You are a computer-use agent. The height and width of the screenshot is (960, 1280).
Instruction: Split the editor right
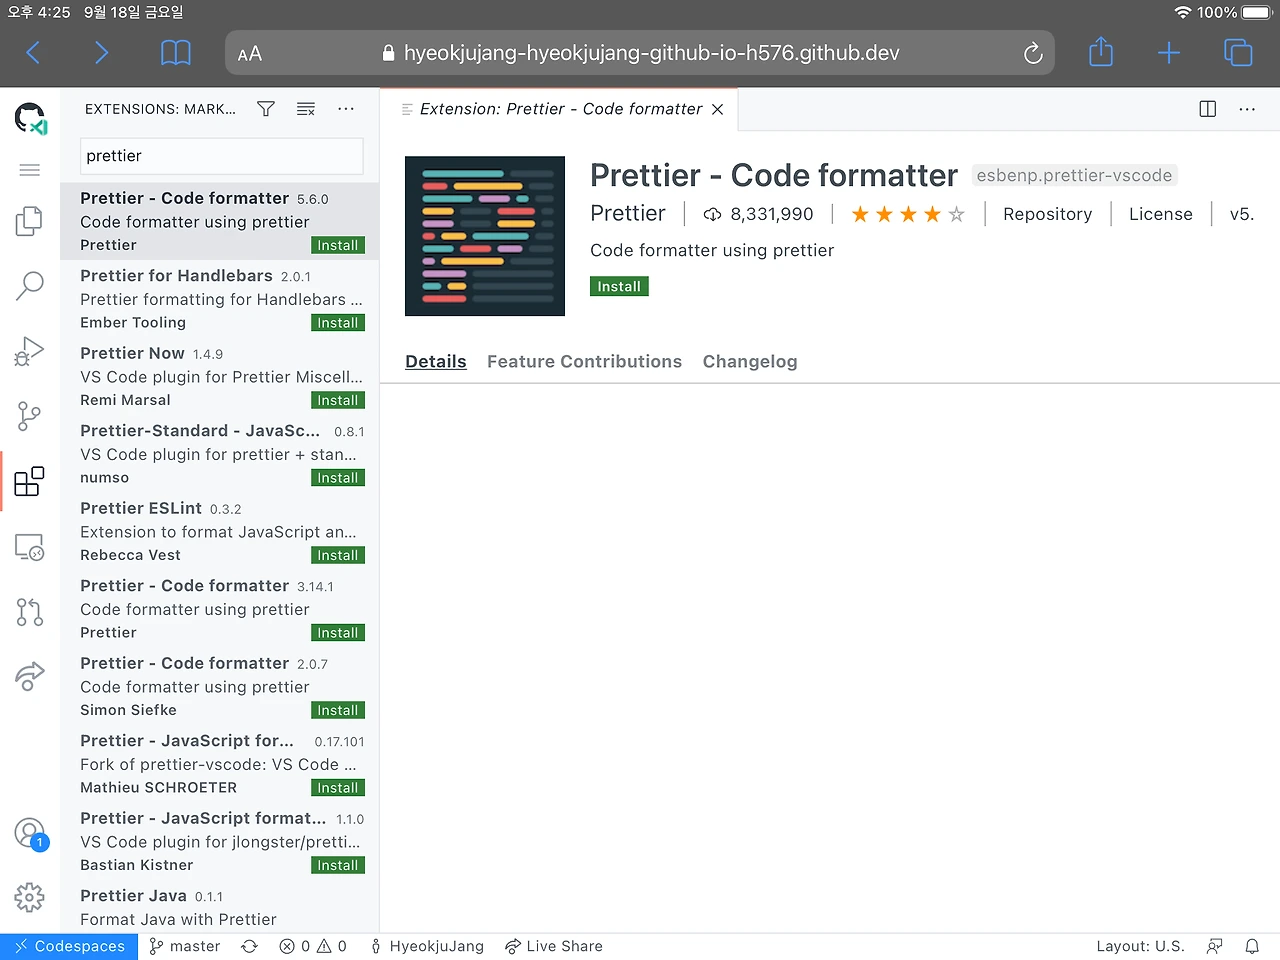click(x=1208, y=109)
